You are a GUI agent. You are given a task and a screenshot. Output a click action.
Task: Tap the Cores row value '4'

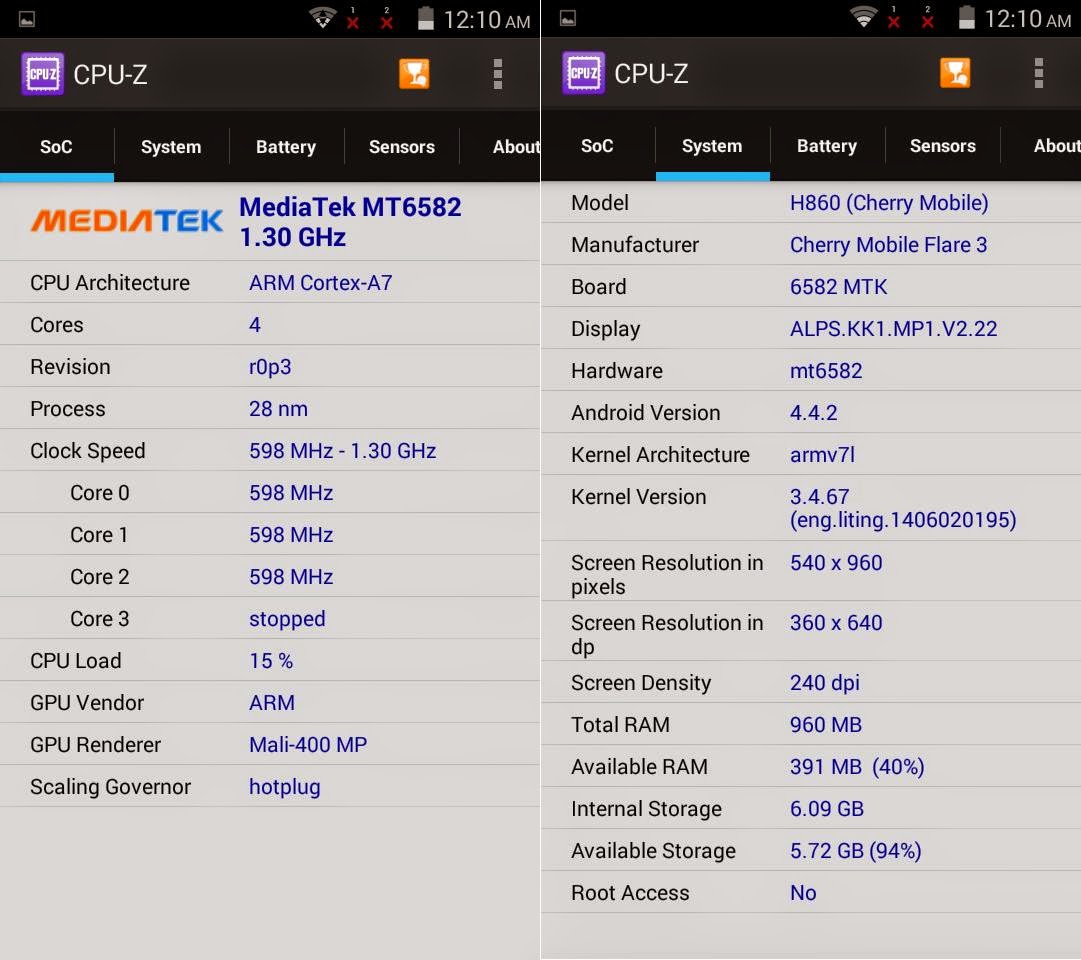tap(255, 325)
